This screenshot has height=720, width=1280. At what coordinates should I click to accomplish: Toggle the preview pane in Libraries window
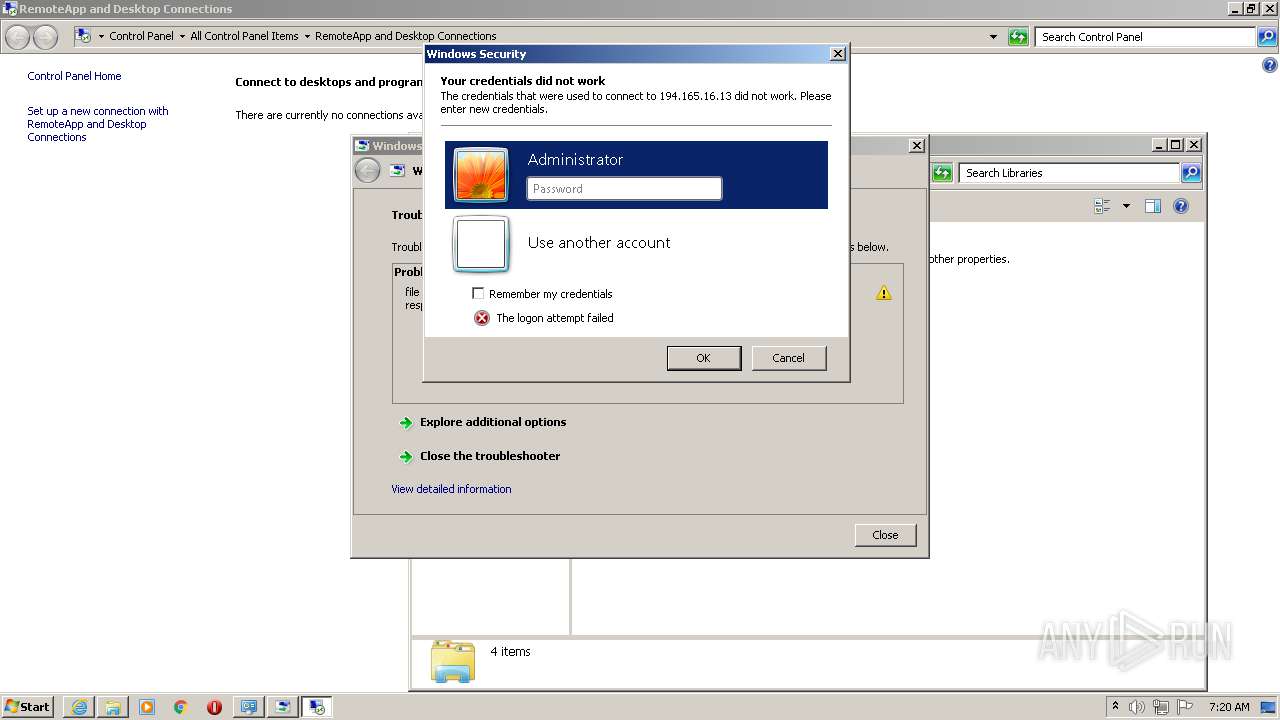pos(1153,206)
